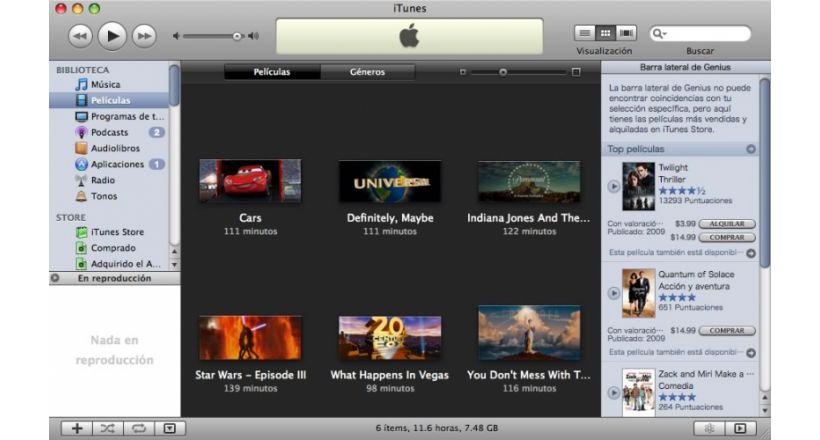Click the status text 6 ítems, 11.6 horas
The width and height of the screenshot is (820, 440).
click(437, 428)
